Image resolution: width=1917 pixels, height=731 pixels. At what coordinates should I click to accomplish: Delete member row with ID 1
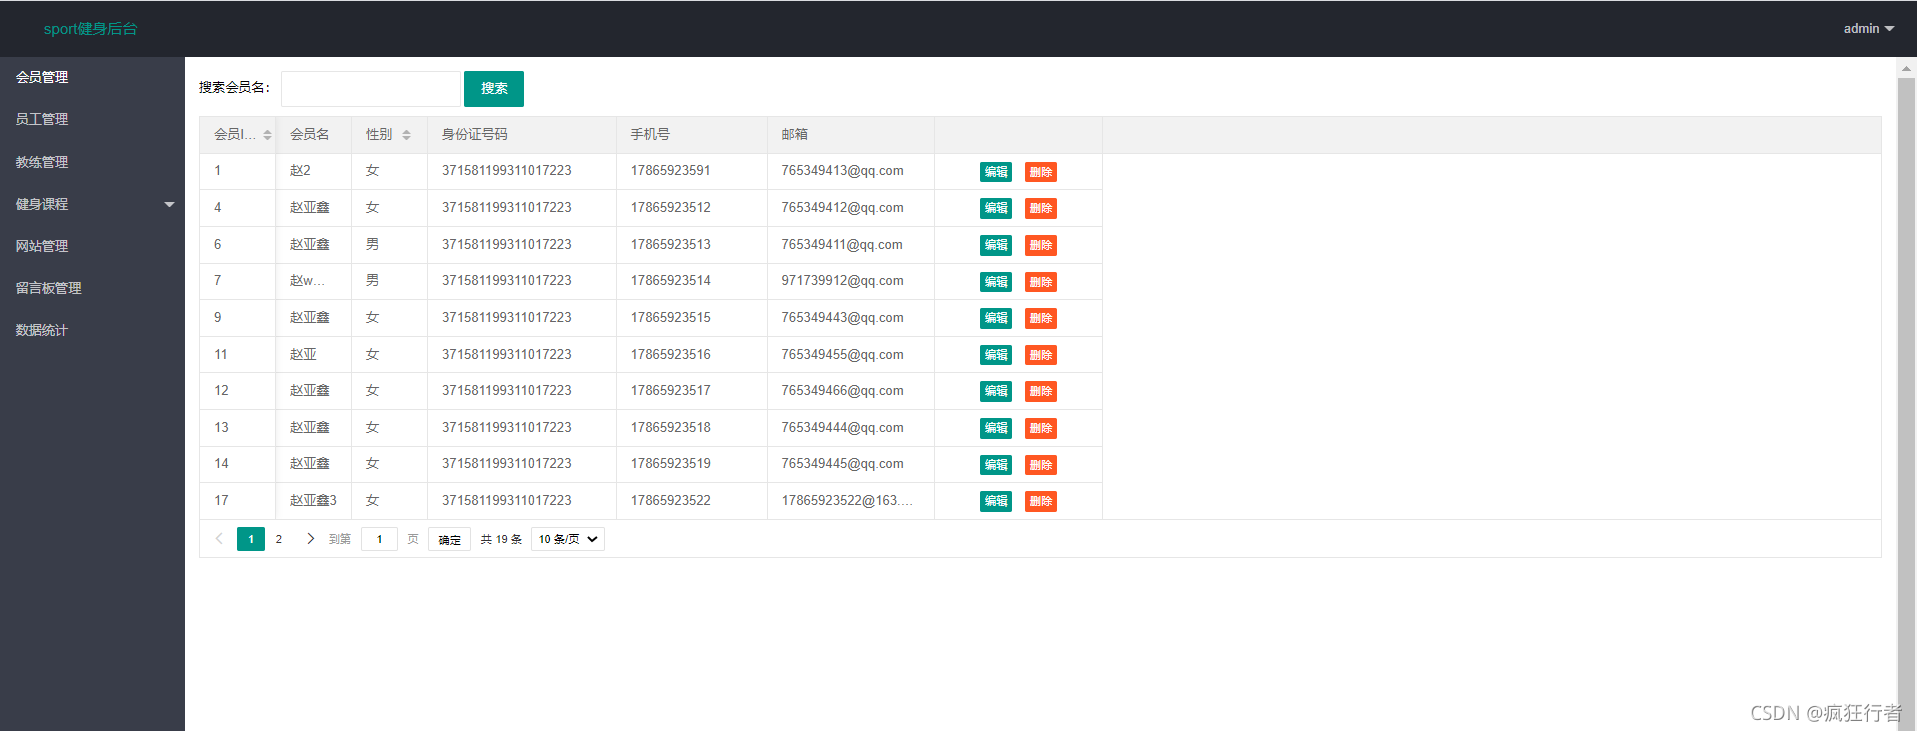1041,172
